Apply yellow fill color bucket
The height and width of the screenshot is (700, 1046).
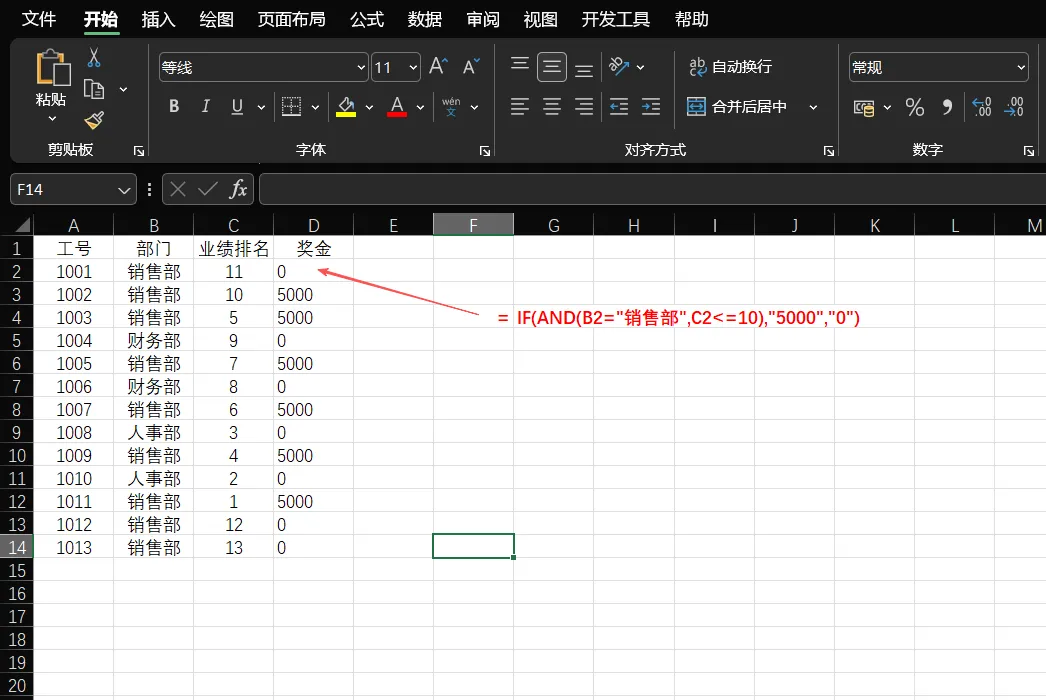(x=346, y=107)
